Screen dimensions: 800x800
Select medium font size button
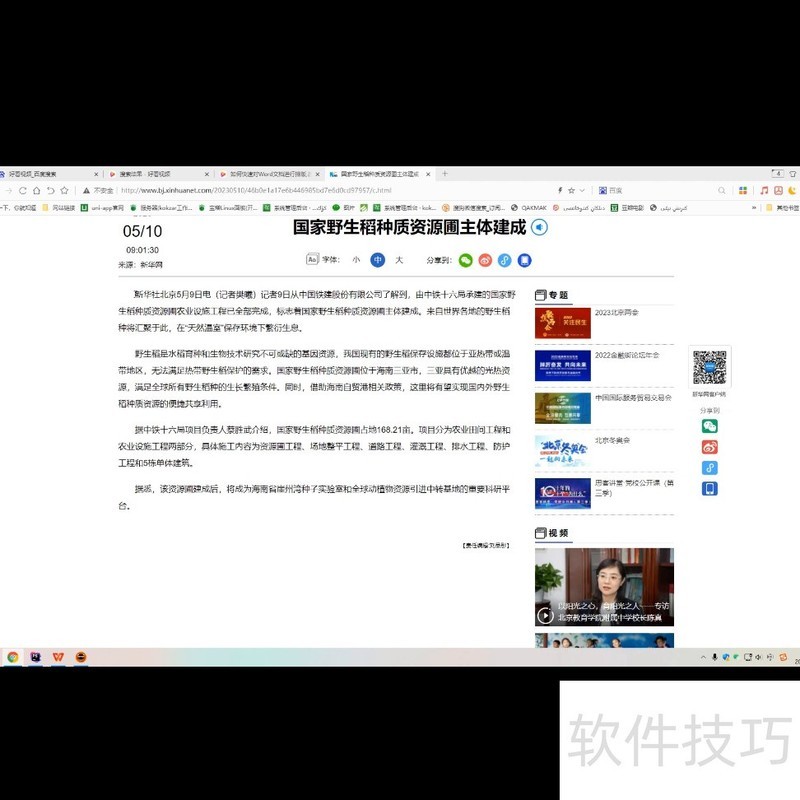378,260
